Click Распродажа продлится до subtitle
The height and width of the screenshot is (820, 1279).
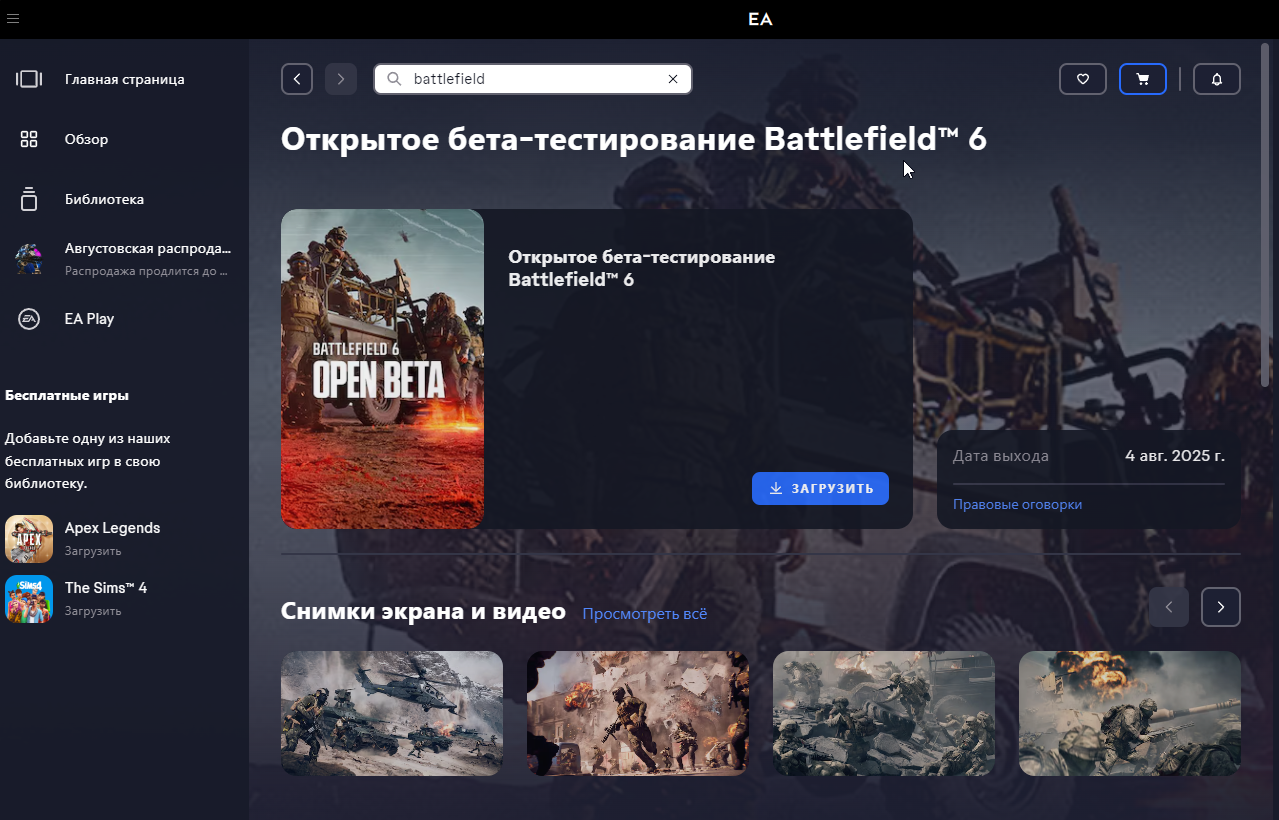pos(147,271)
